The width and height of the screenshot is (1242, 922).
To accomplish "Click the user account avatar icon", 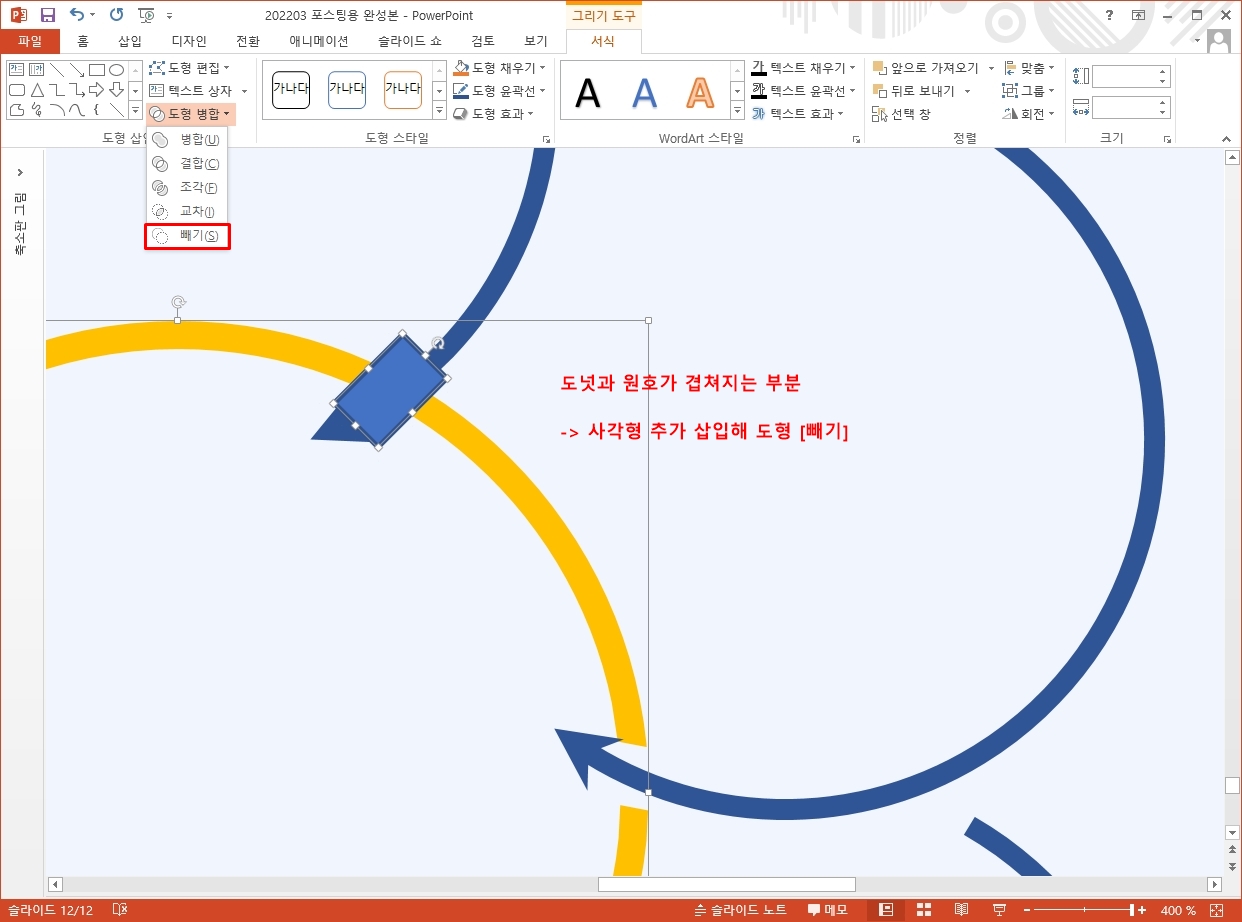I will pos(1219,41).
